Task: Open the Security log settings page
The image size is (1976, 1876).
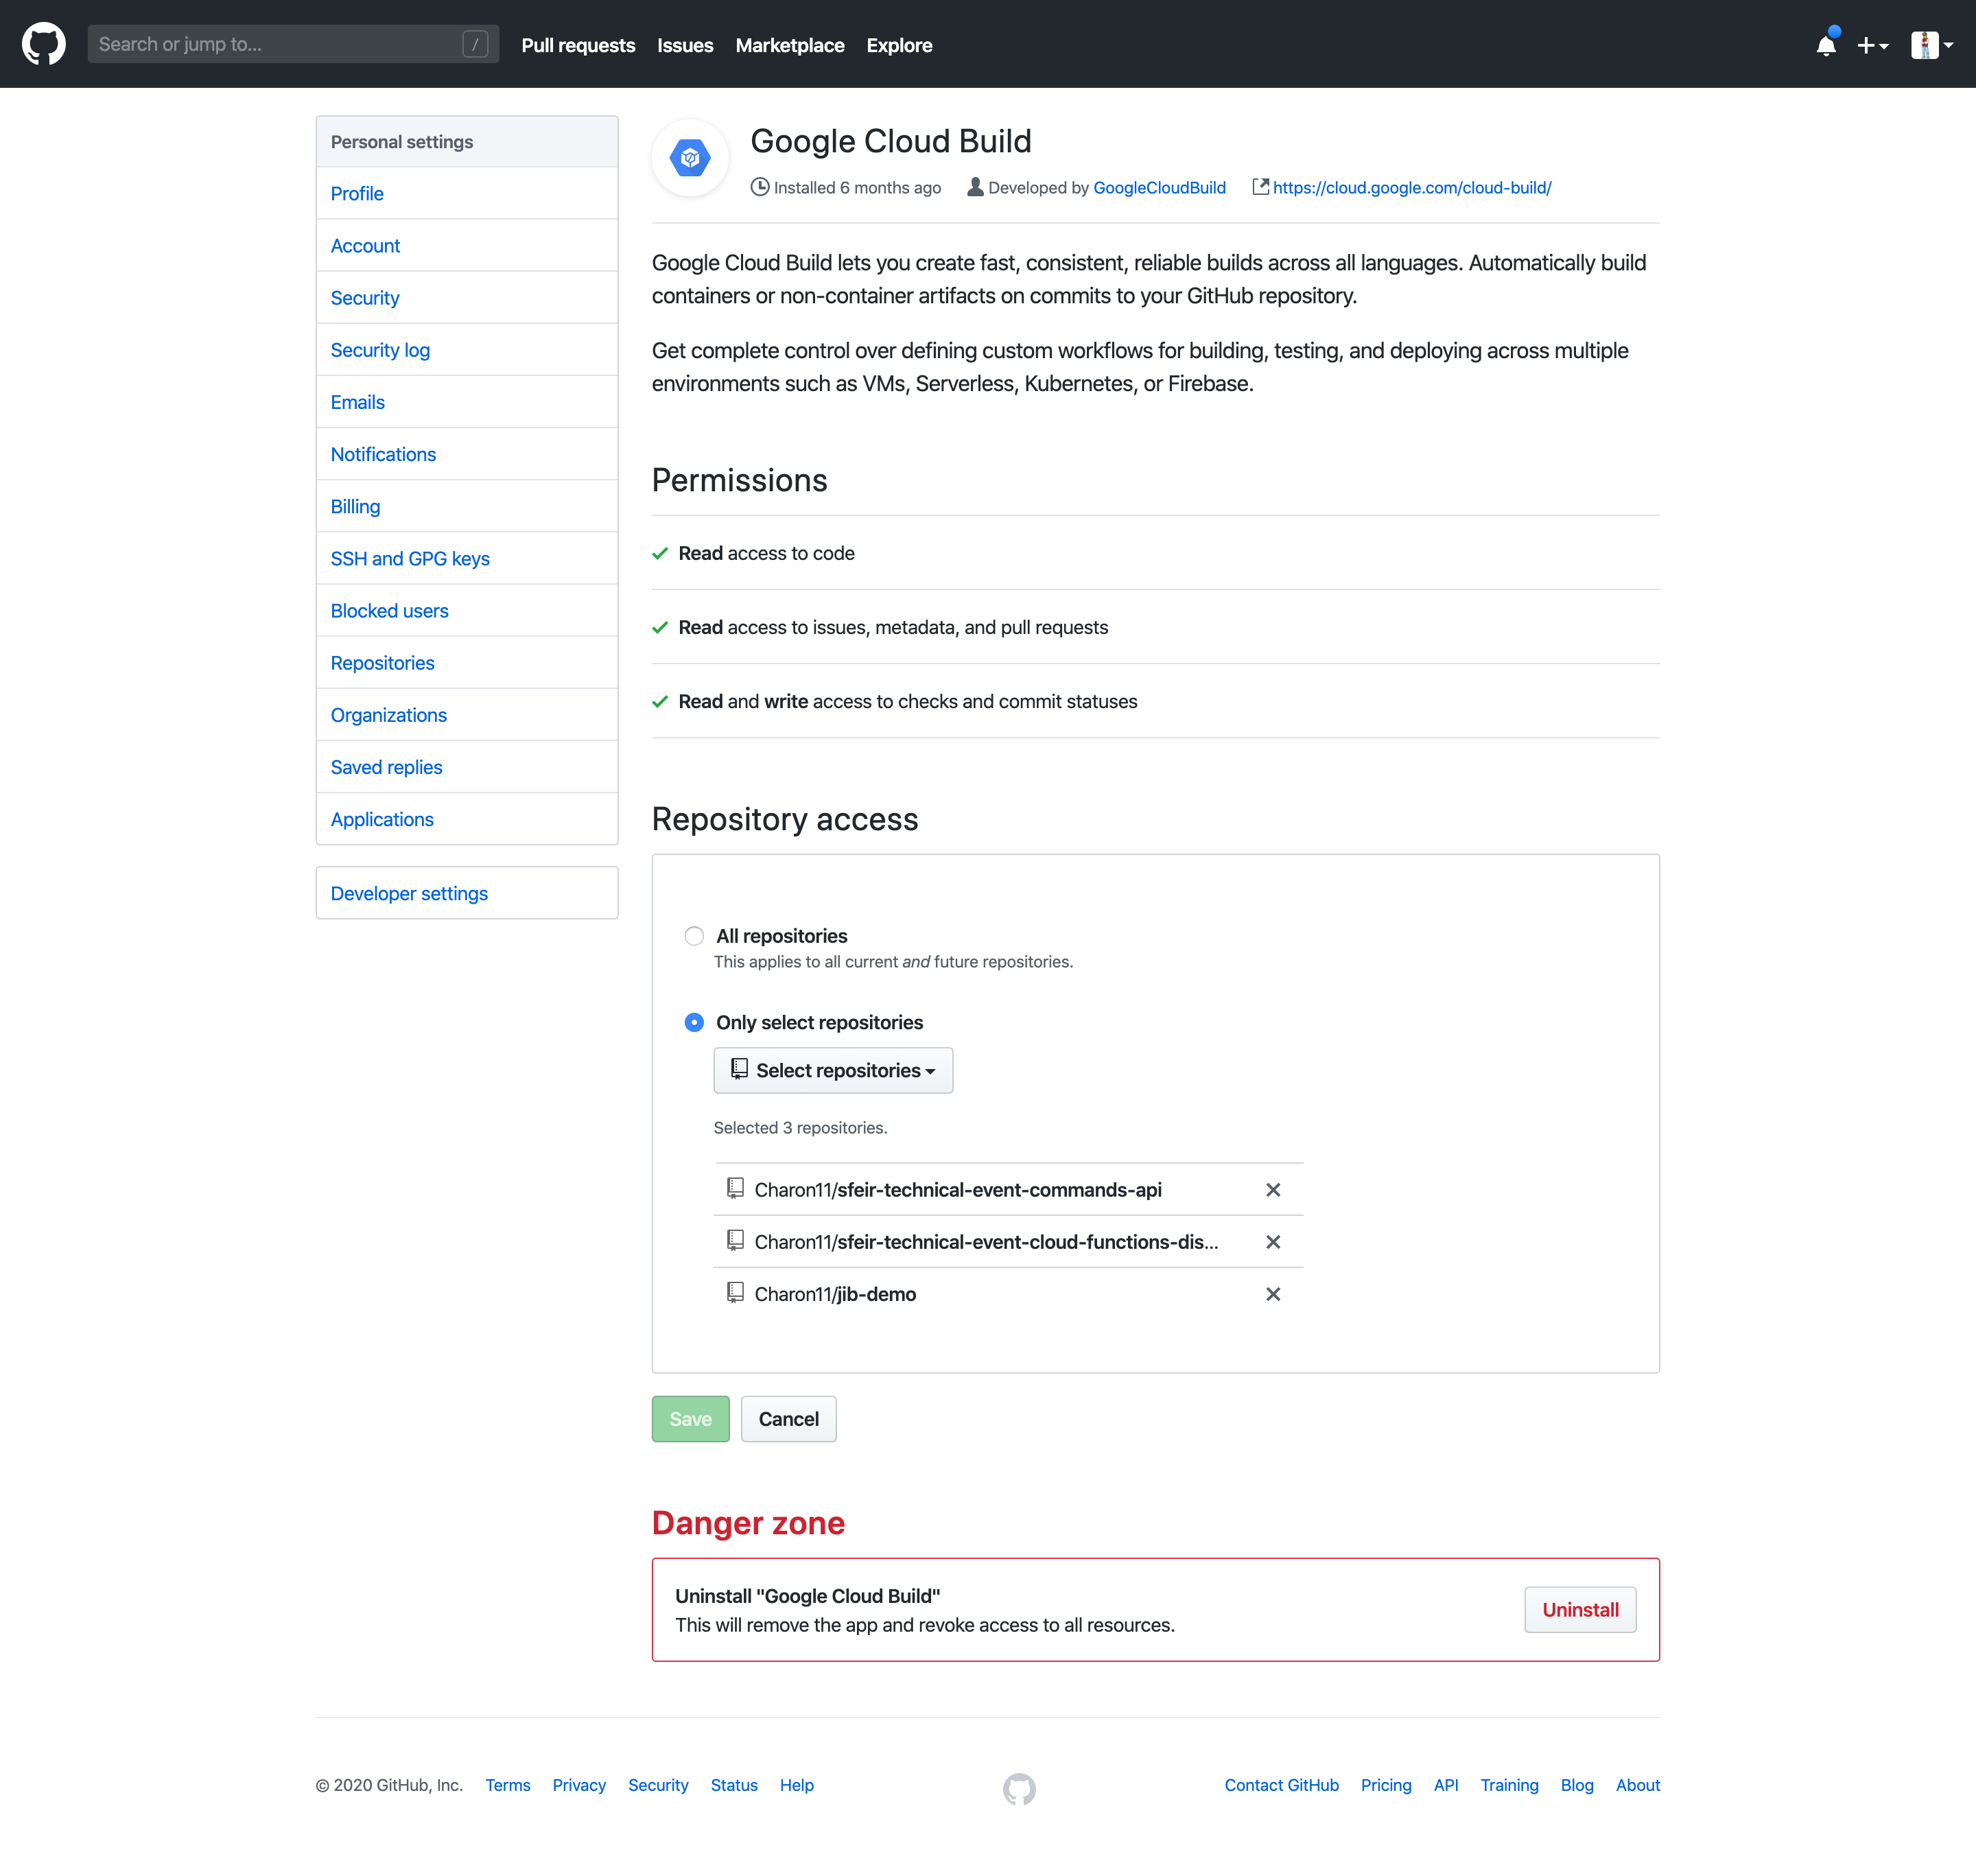Action: tap(467, 349)
